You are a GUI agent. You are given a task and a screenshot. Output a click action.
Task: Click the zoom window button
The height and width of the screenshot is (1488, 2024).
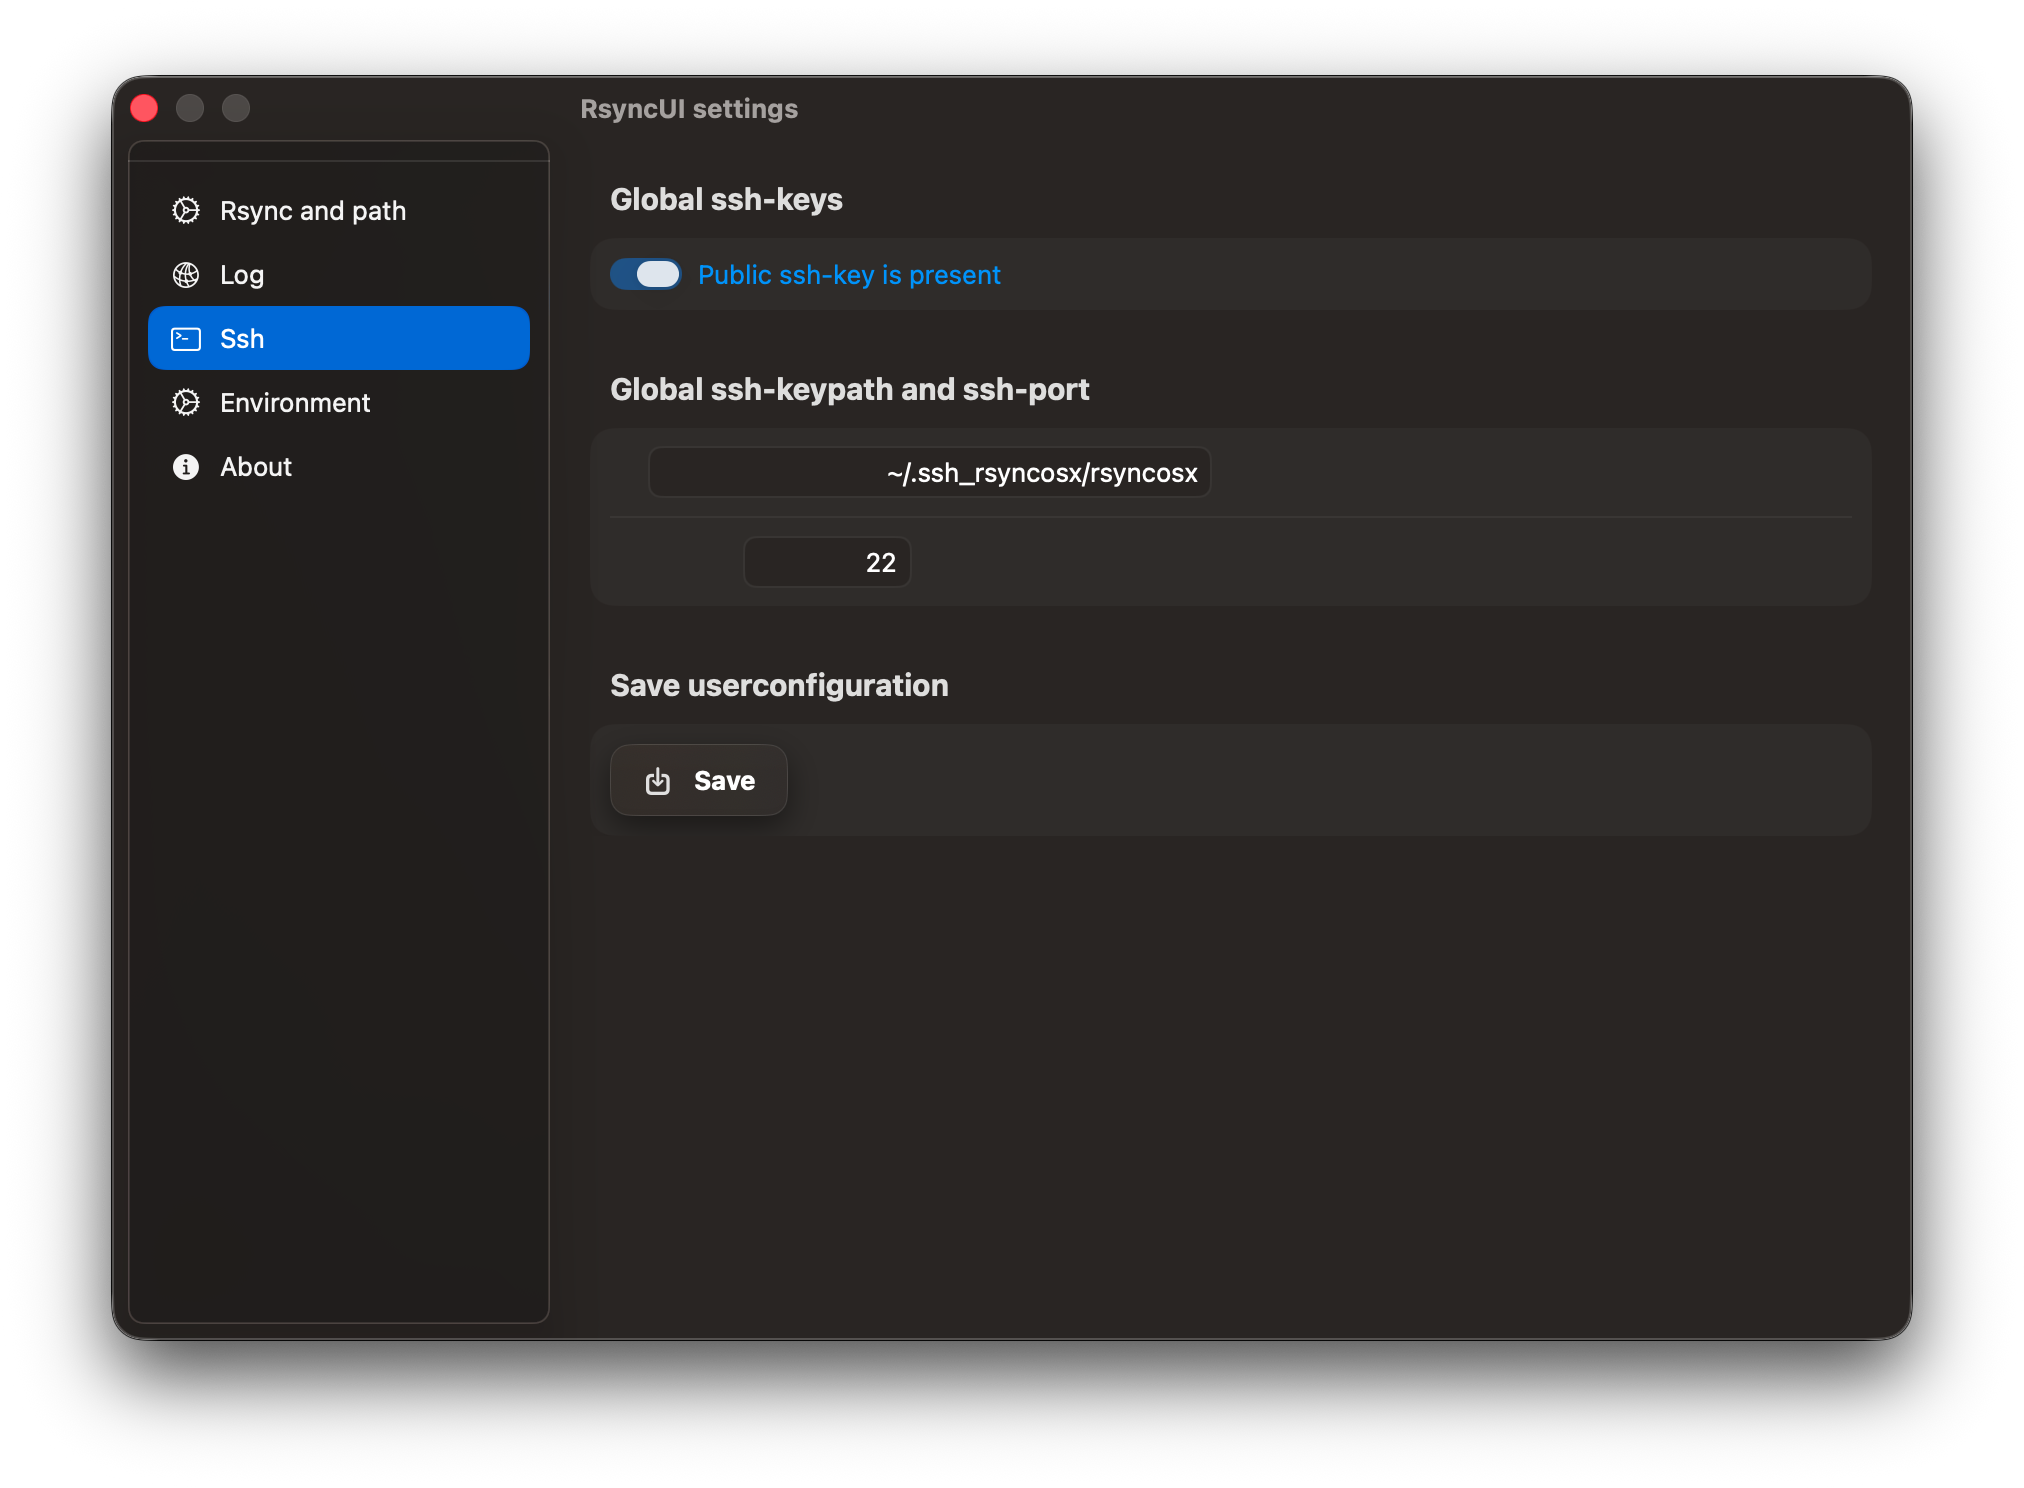(236, 108)
